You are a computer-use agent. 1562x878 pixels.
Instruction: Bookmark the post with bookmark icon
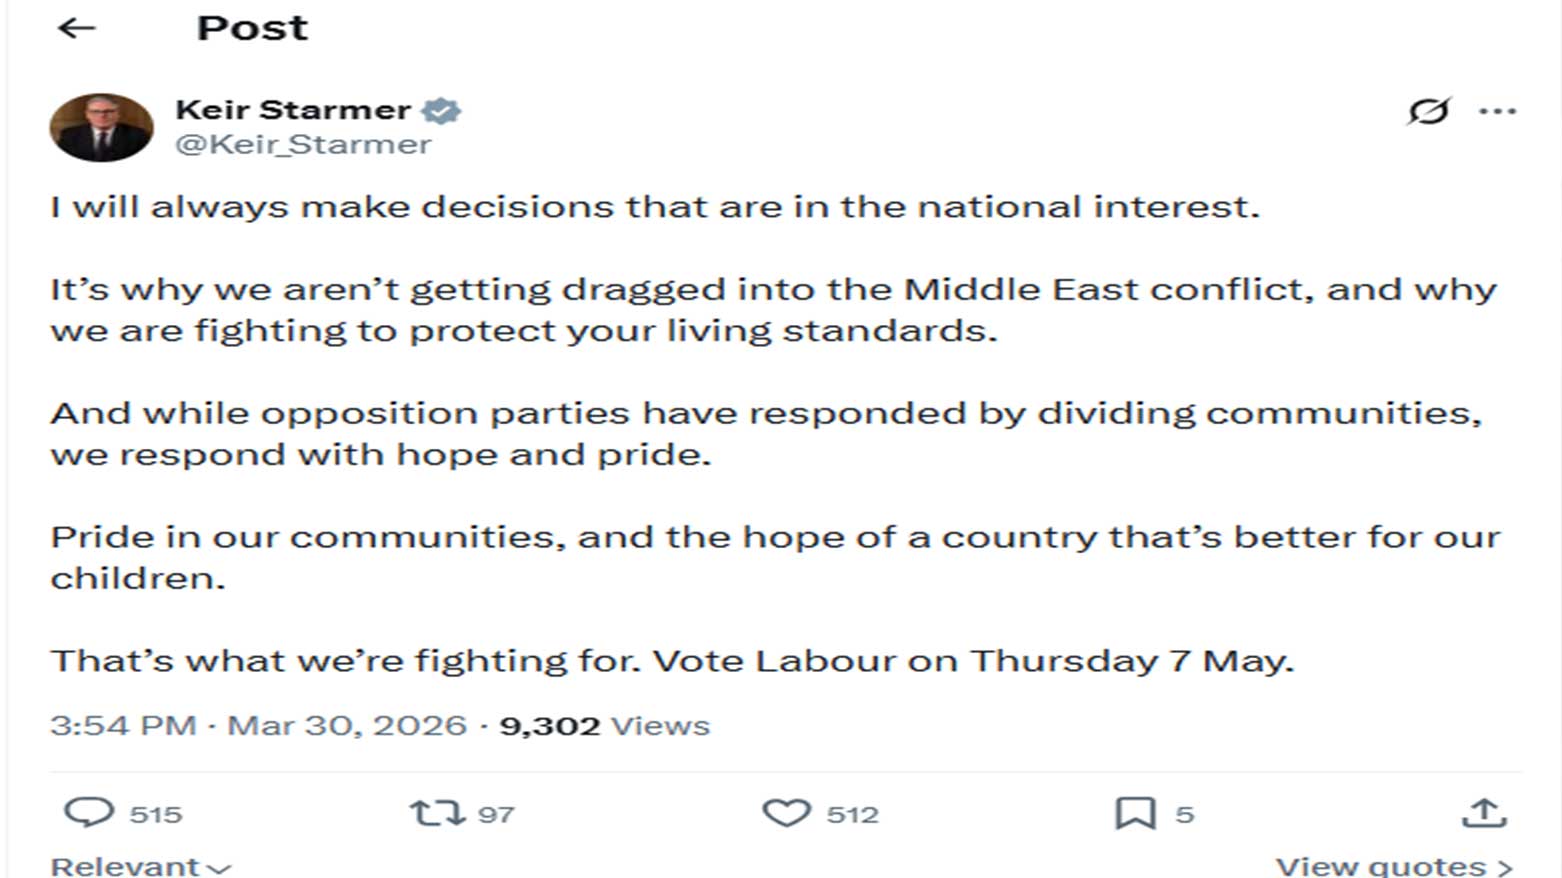[x=1135, y=813]
